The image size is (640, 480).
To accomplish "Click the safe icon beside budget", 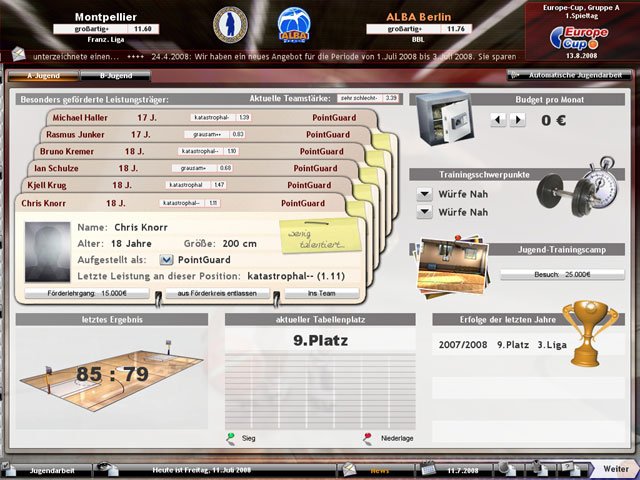I will click(444, 117).
